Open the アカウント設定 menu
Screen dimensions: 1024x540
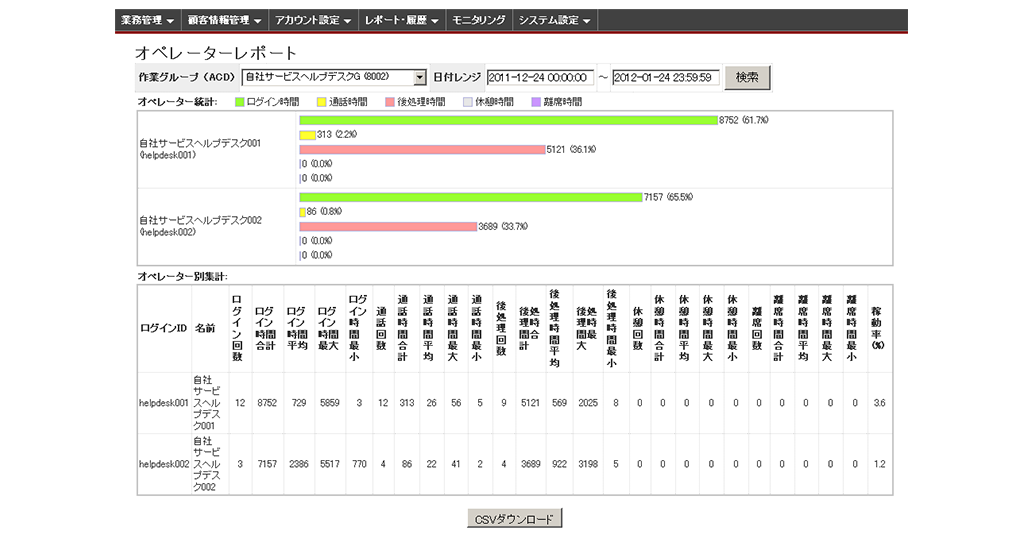coord(313,20)
